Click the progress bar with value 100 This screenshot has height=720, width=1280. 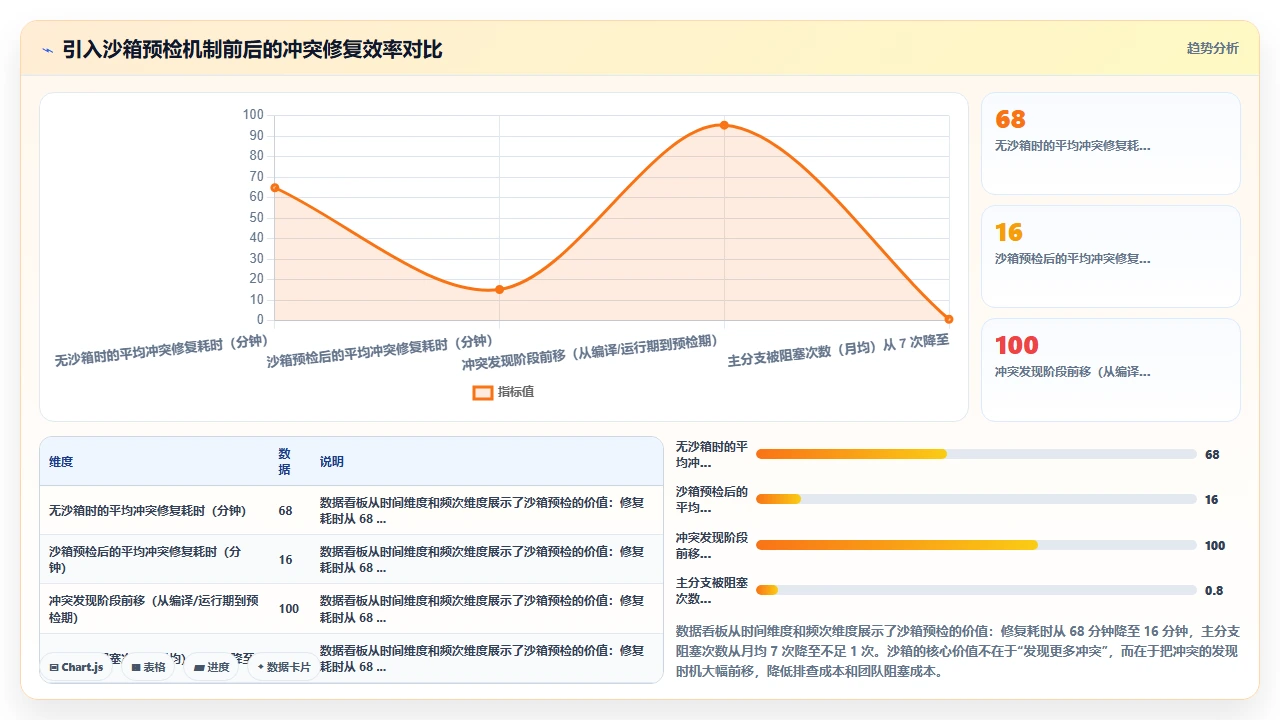pos(976,545)
